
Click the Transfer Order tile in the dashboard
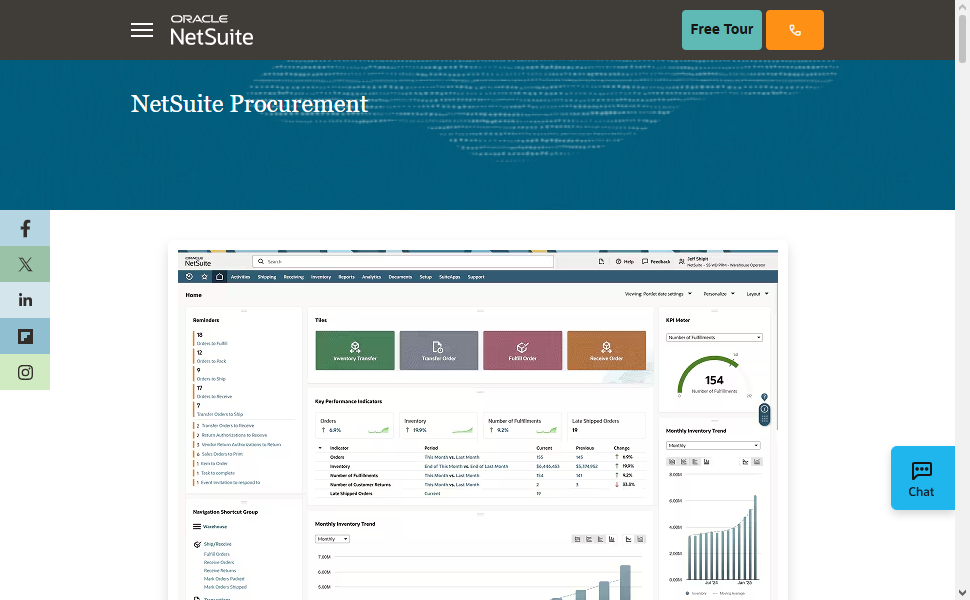click(439, 351)
